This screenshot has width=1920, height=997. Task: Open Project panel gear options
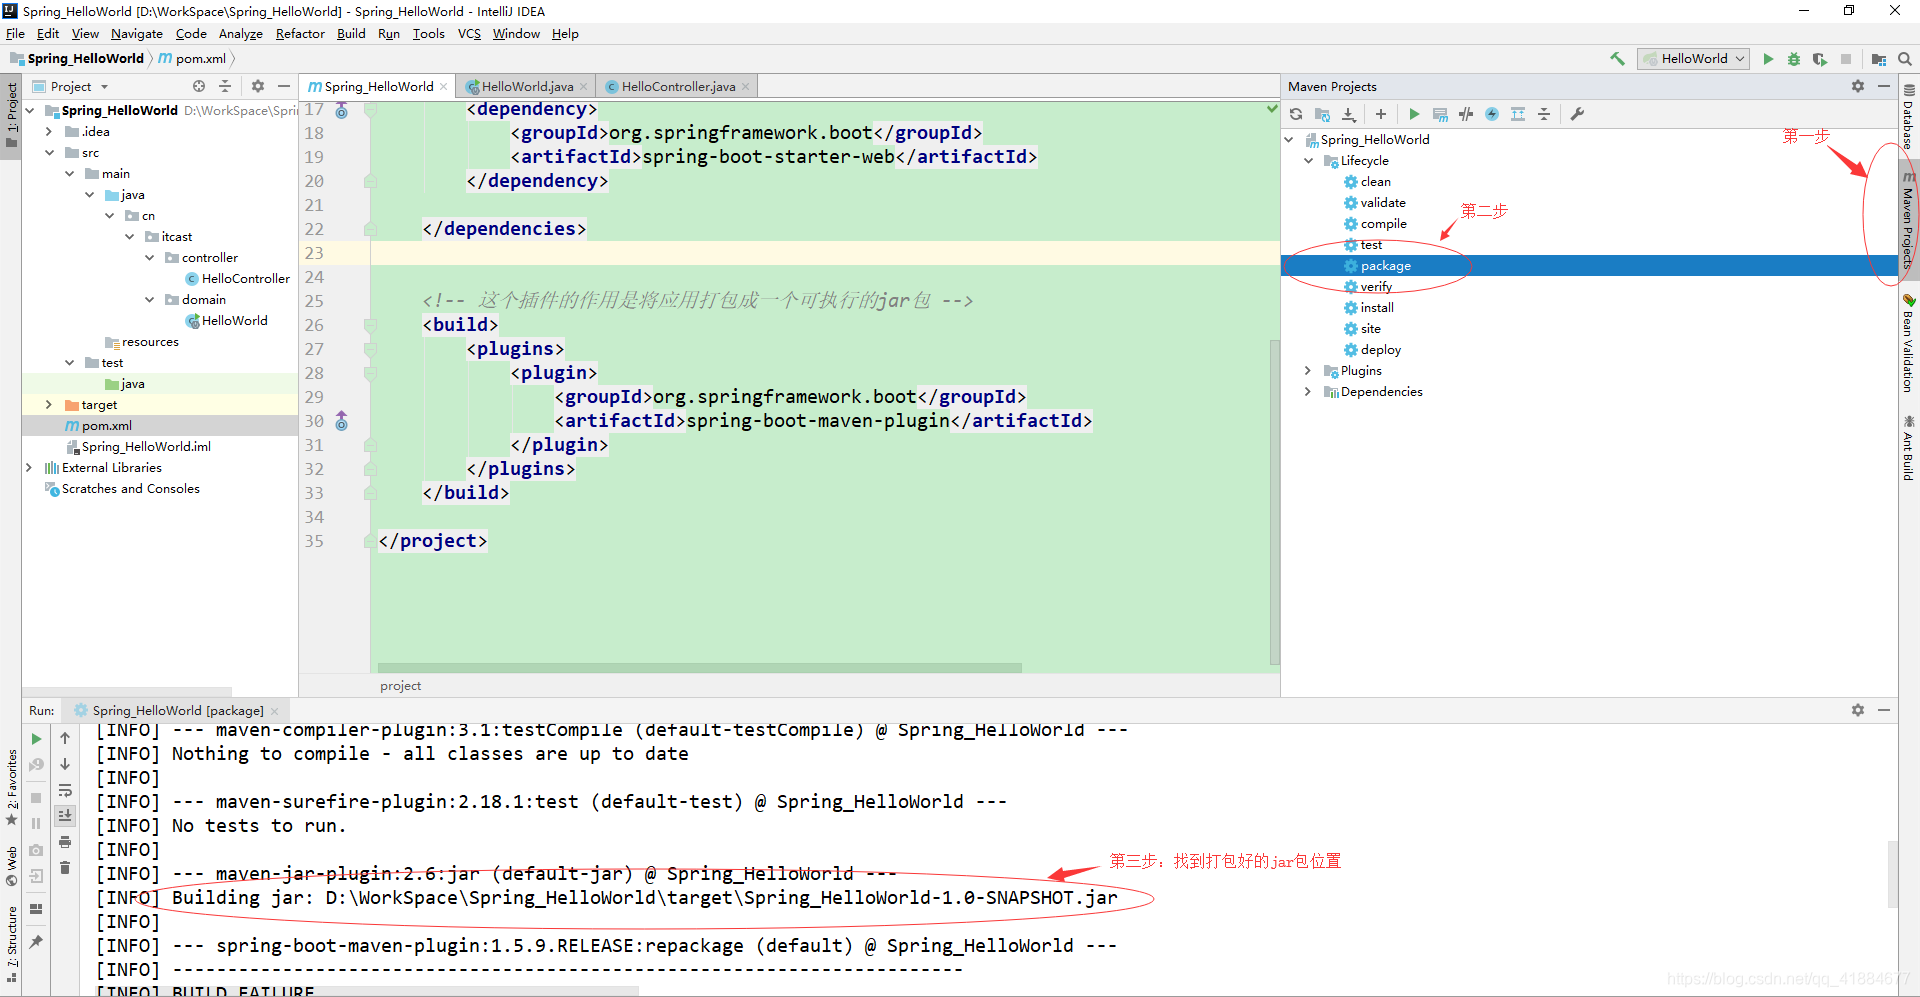point(258,86)
